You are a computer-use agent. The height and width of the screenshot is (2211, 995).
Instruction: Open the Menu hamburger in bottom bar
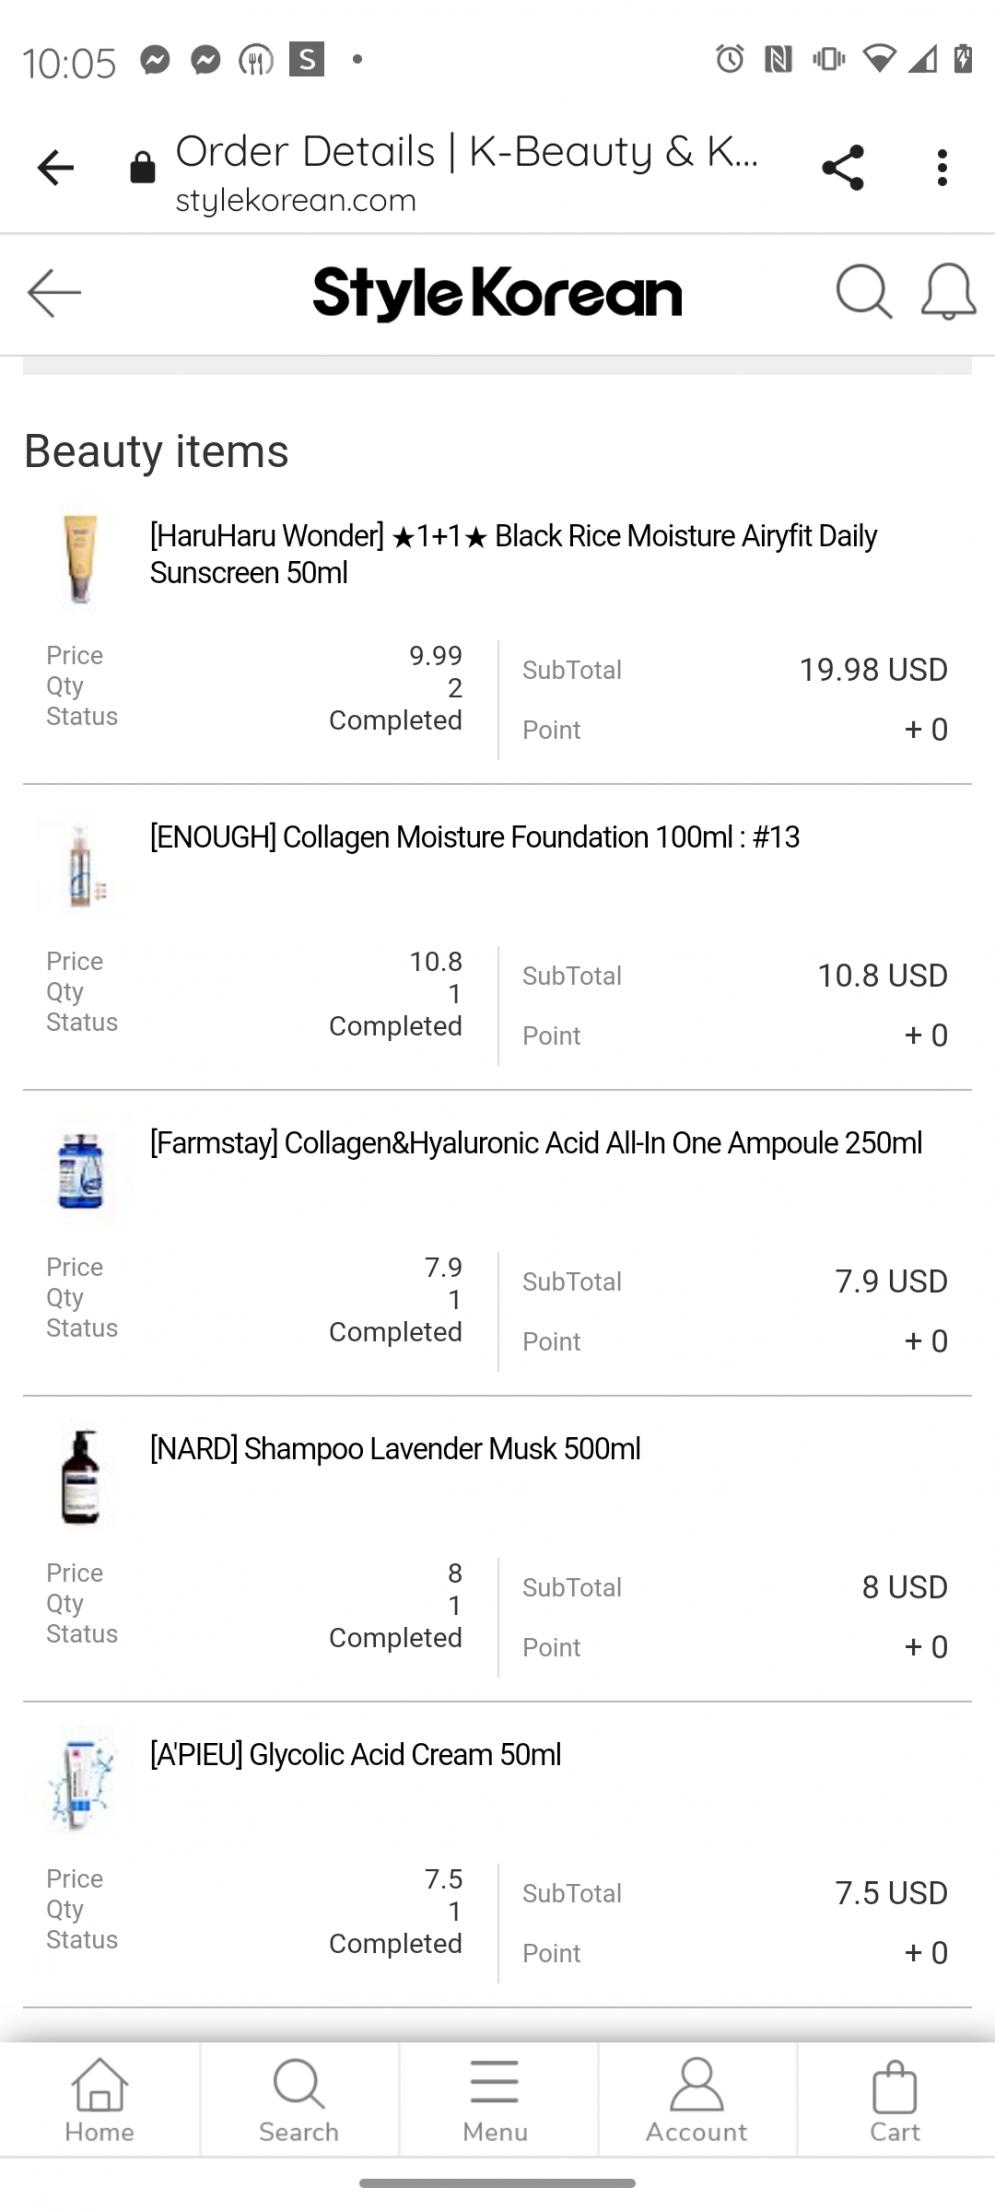495,2100
